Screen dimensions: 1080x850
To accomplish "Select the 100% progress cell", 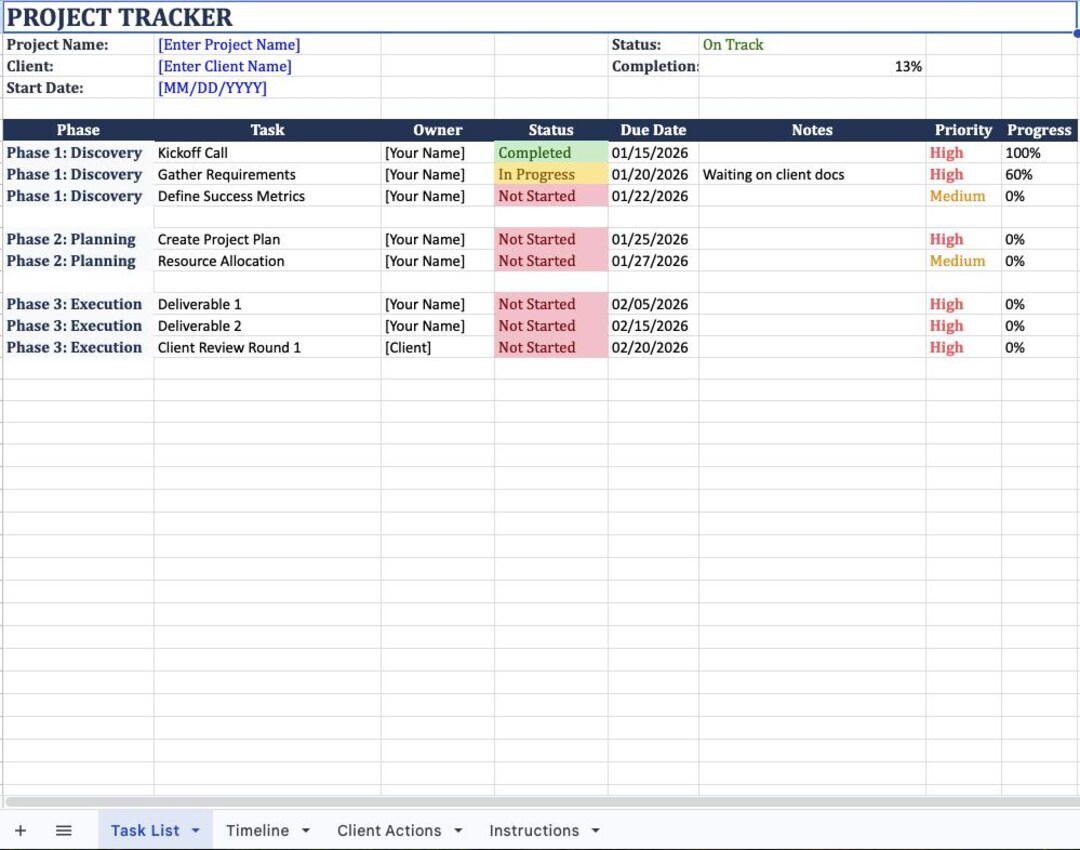I will (1039, 153).
